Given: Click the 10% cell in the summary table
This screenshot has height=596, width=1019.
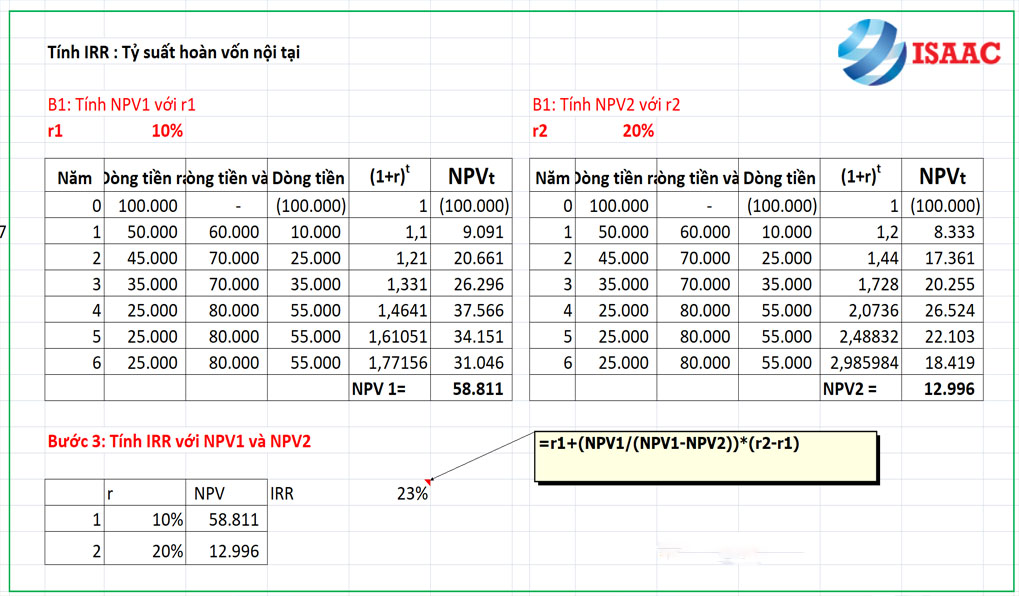Looking at the screenshot, I should tap(145, 519).
